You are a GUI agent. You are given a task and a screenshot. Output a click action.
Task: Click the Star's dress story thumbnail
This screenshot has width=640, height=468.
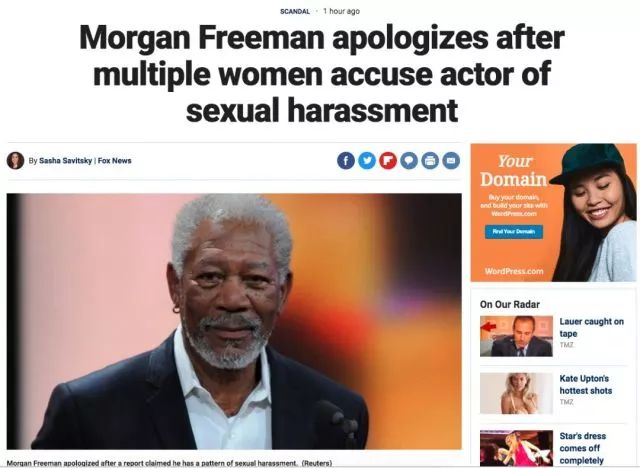(x=516, y=448)
